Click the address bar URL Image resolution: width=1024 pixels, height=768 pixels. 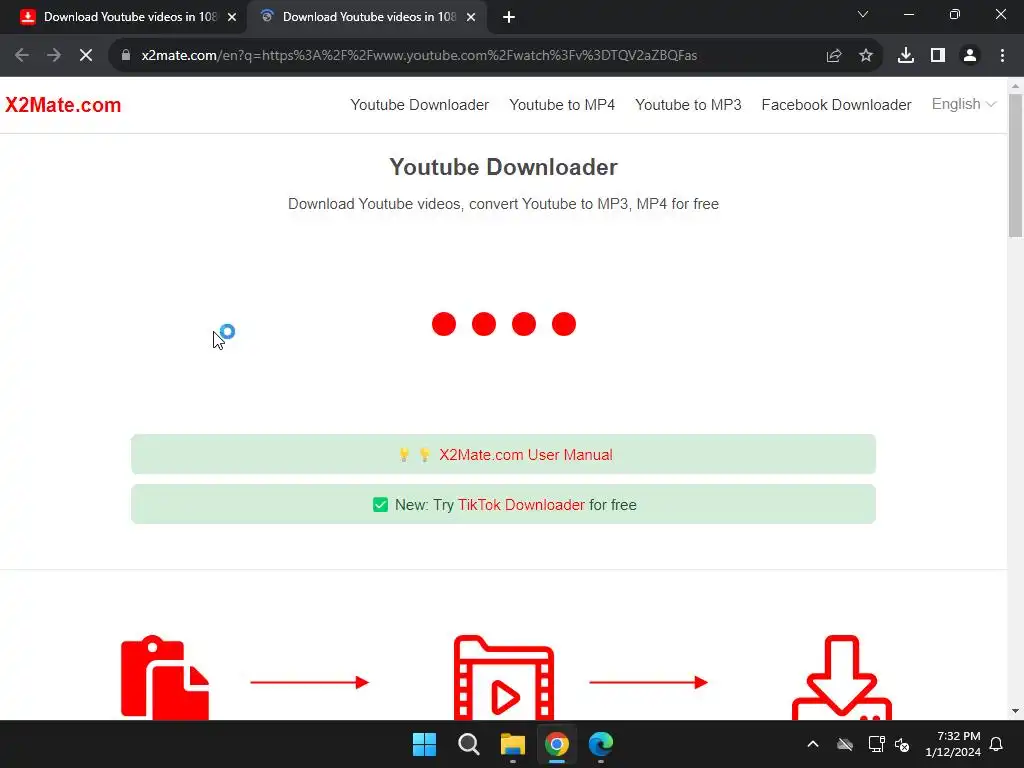coord(419,56)
